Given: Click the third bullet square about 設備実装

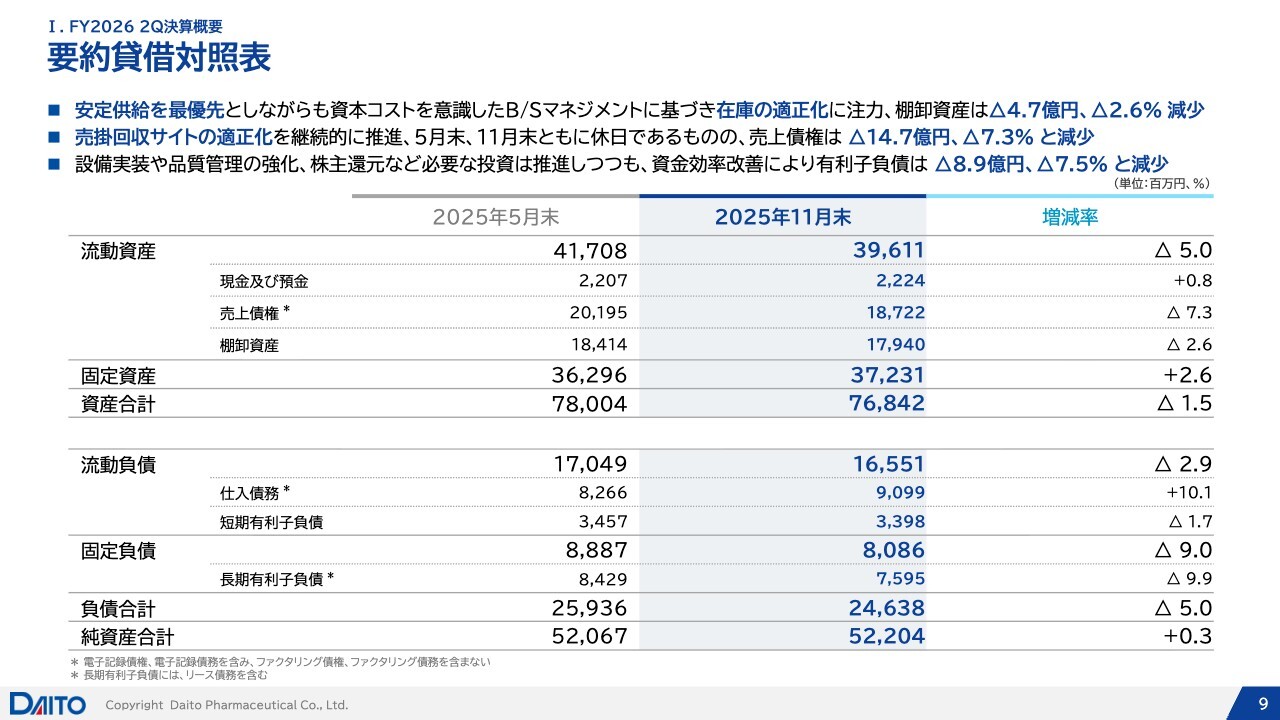Looking at the screenshot, I should coord(54,164).
